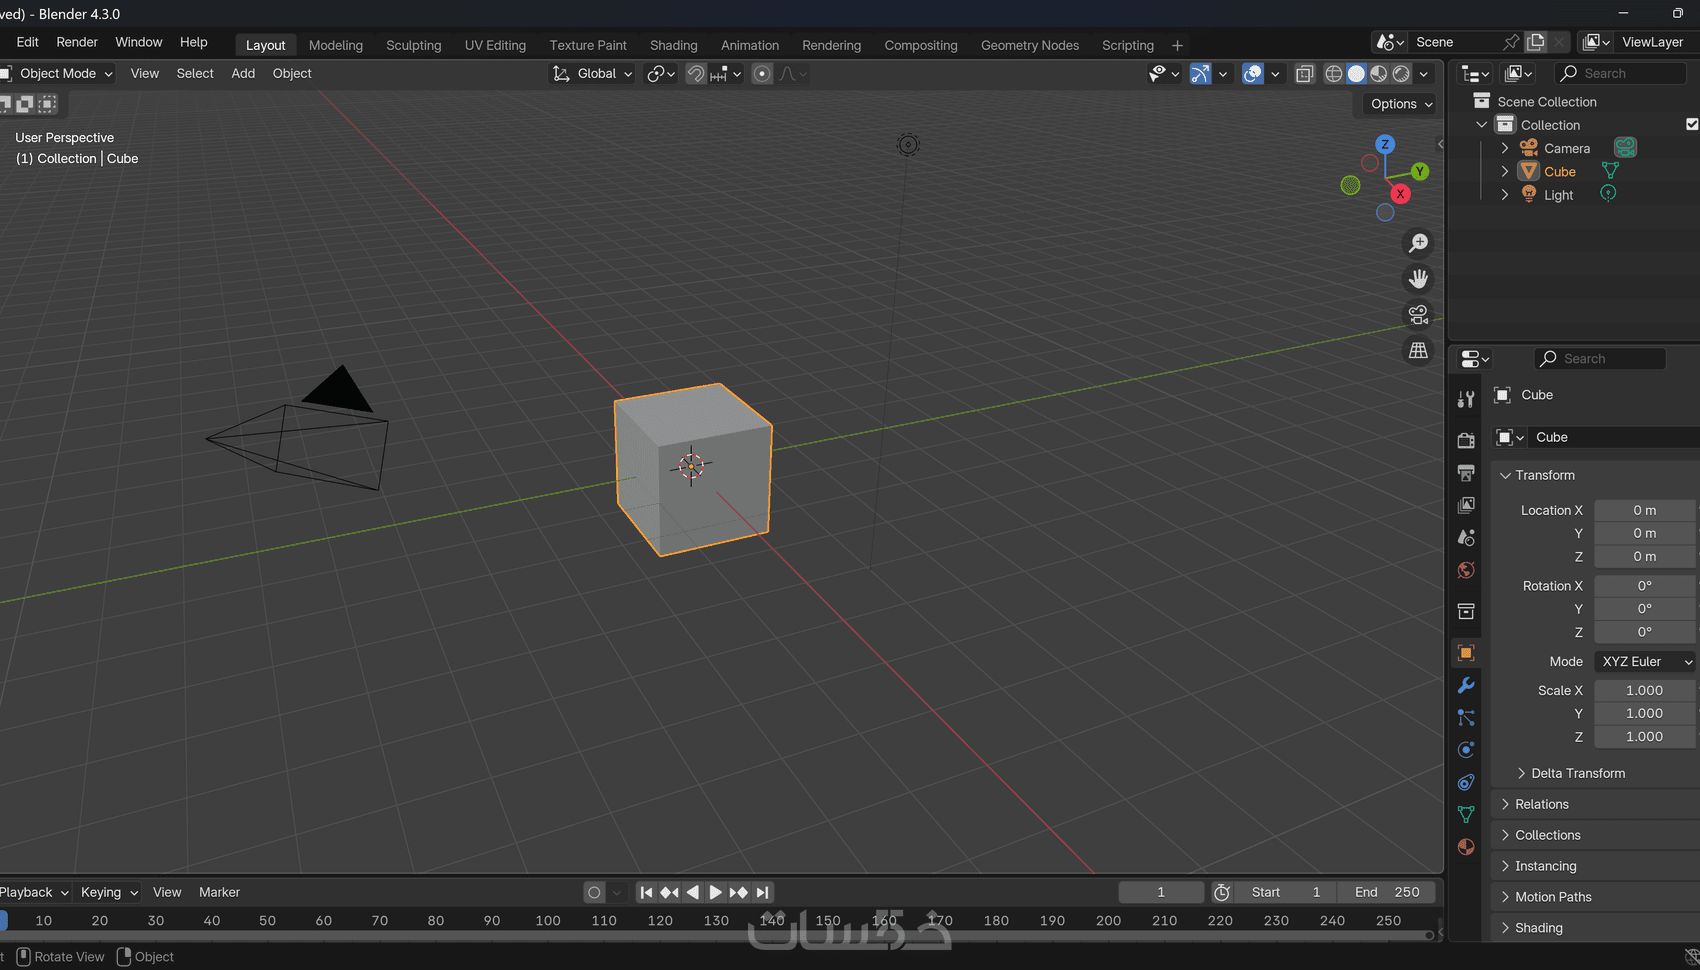Screen dimensions: 1700x970
Task: Click the Light data icon in outliner
Action: [x=1608, y=194]
